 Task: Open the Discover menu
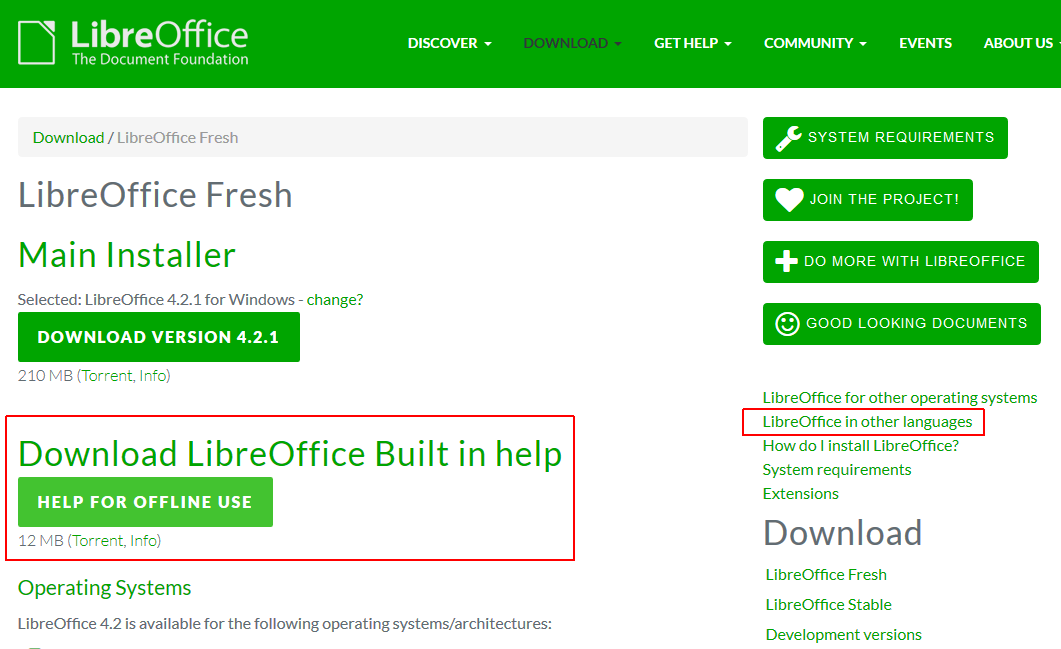449,43
